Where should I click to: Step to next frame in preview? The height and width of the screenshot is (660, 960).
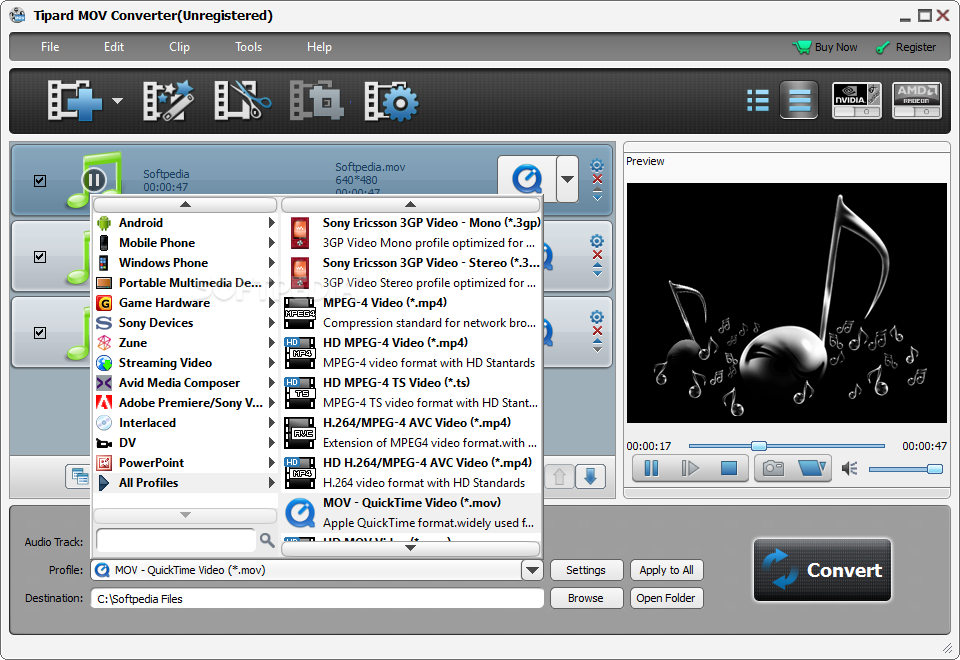click(690, 468)
